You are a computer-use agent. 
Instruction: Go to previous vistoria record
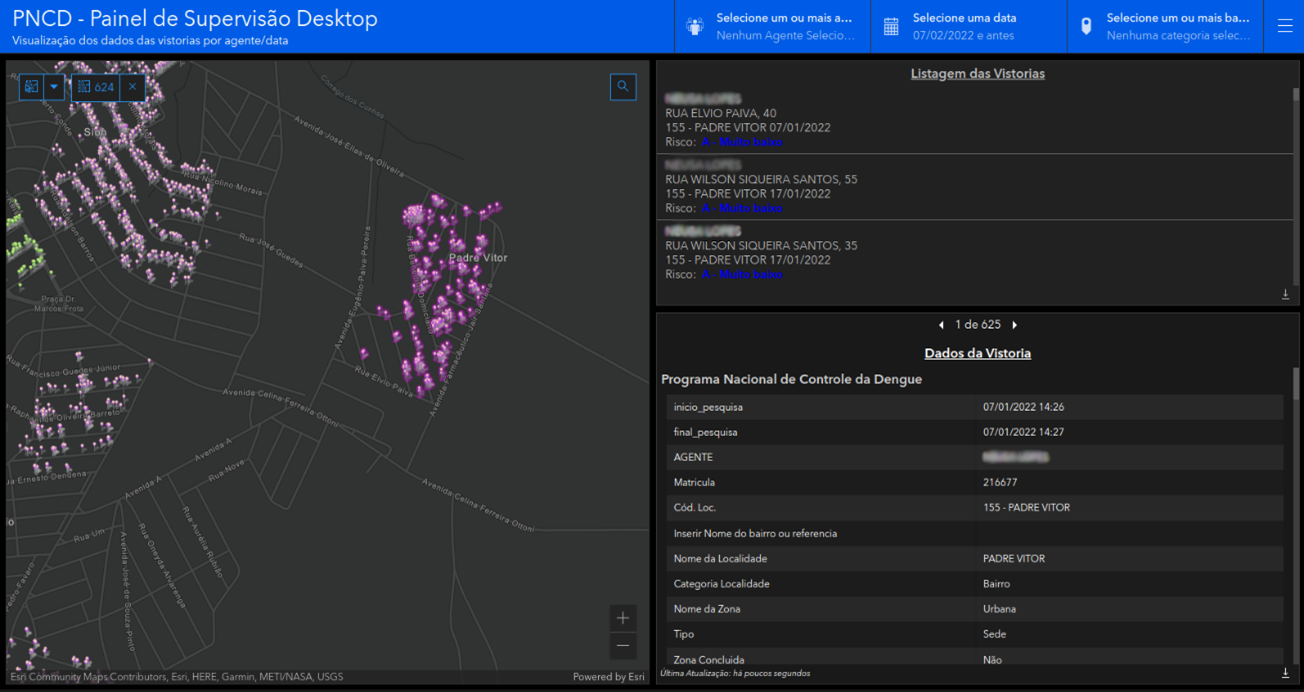click(941, 325)
